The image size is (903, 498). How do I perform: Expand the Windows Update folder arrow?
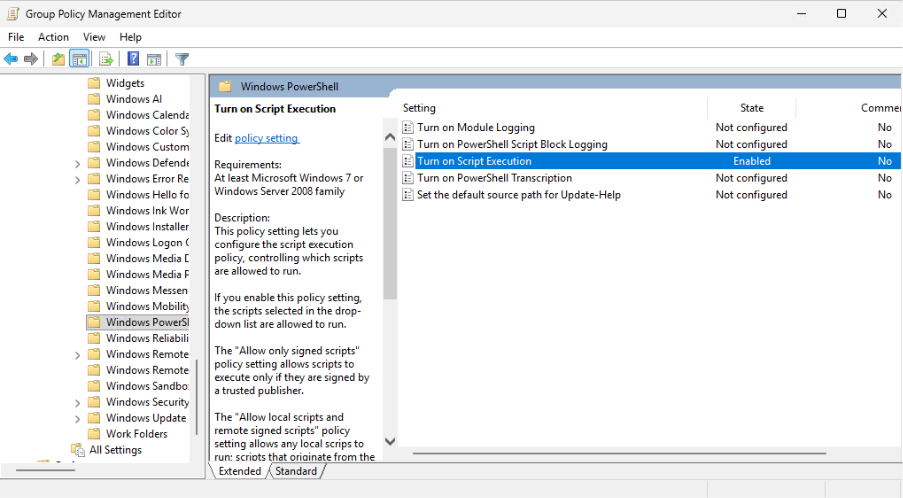coord(78,418)
